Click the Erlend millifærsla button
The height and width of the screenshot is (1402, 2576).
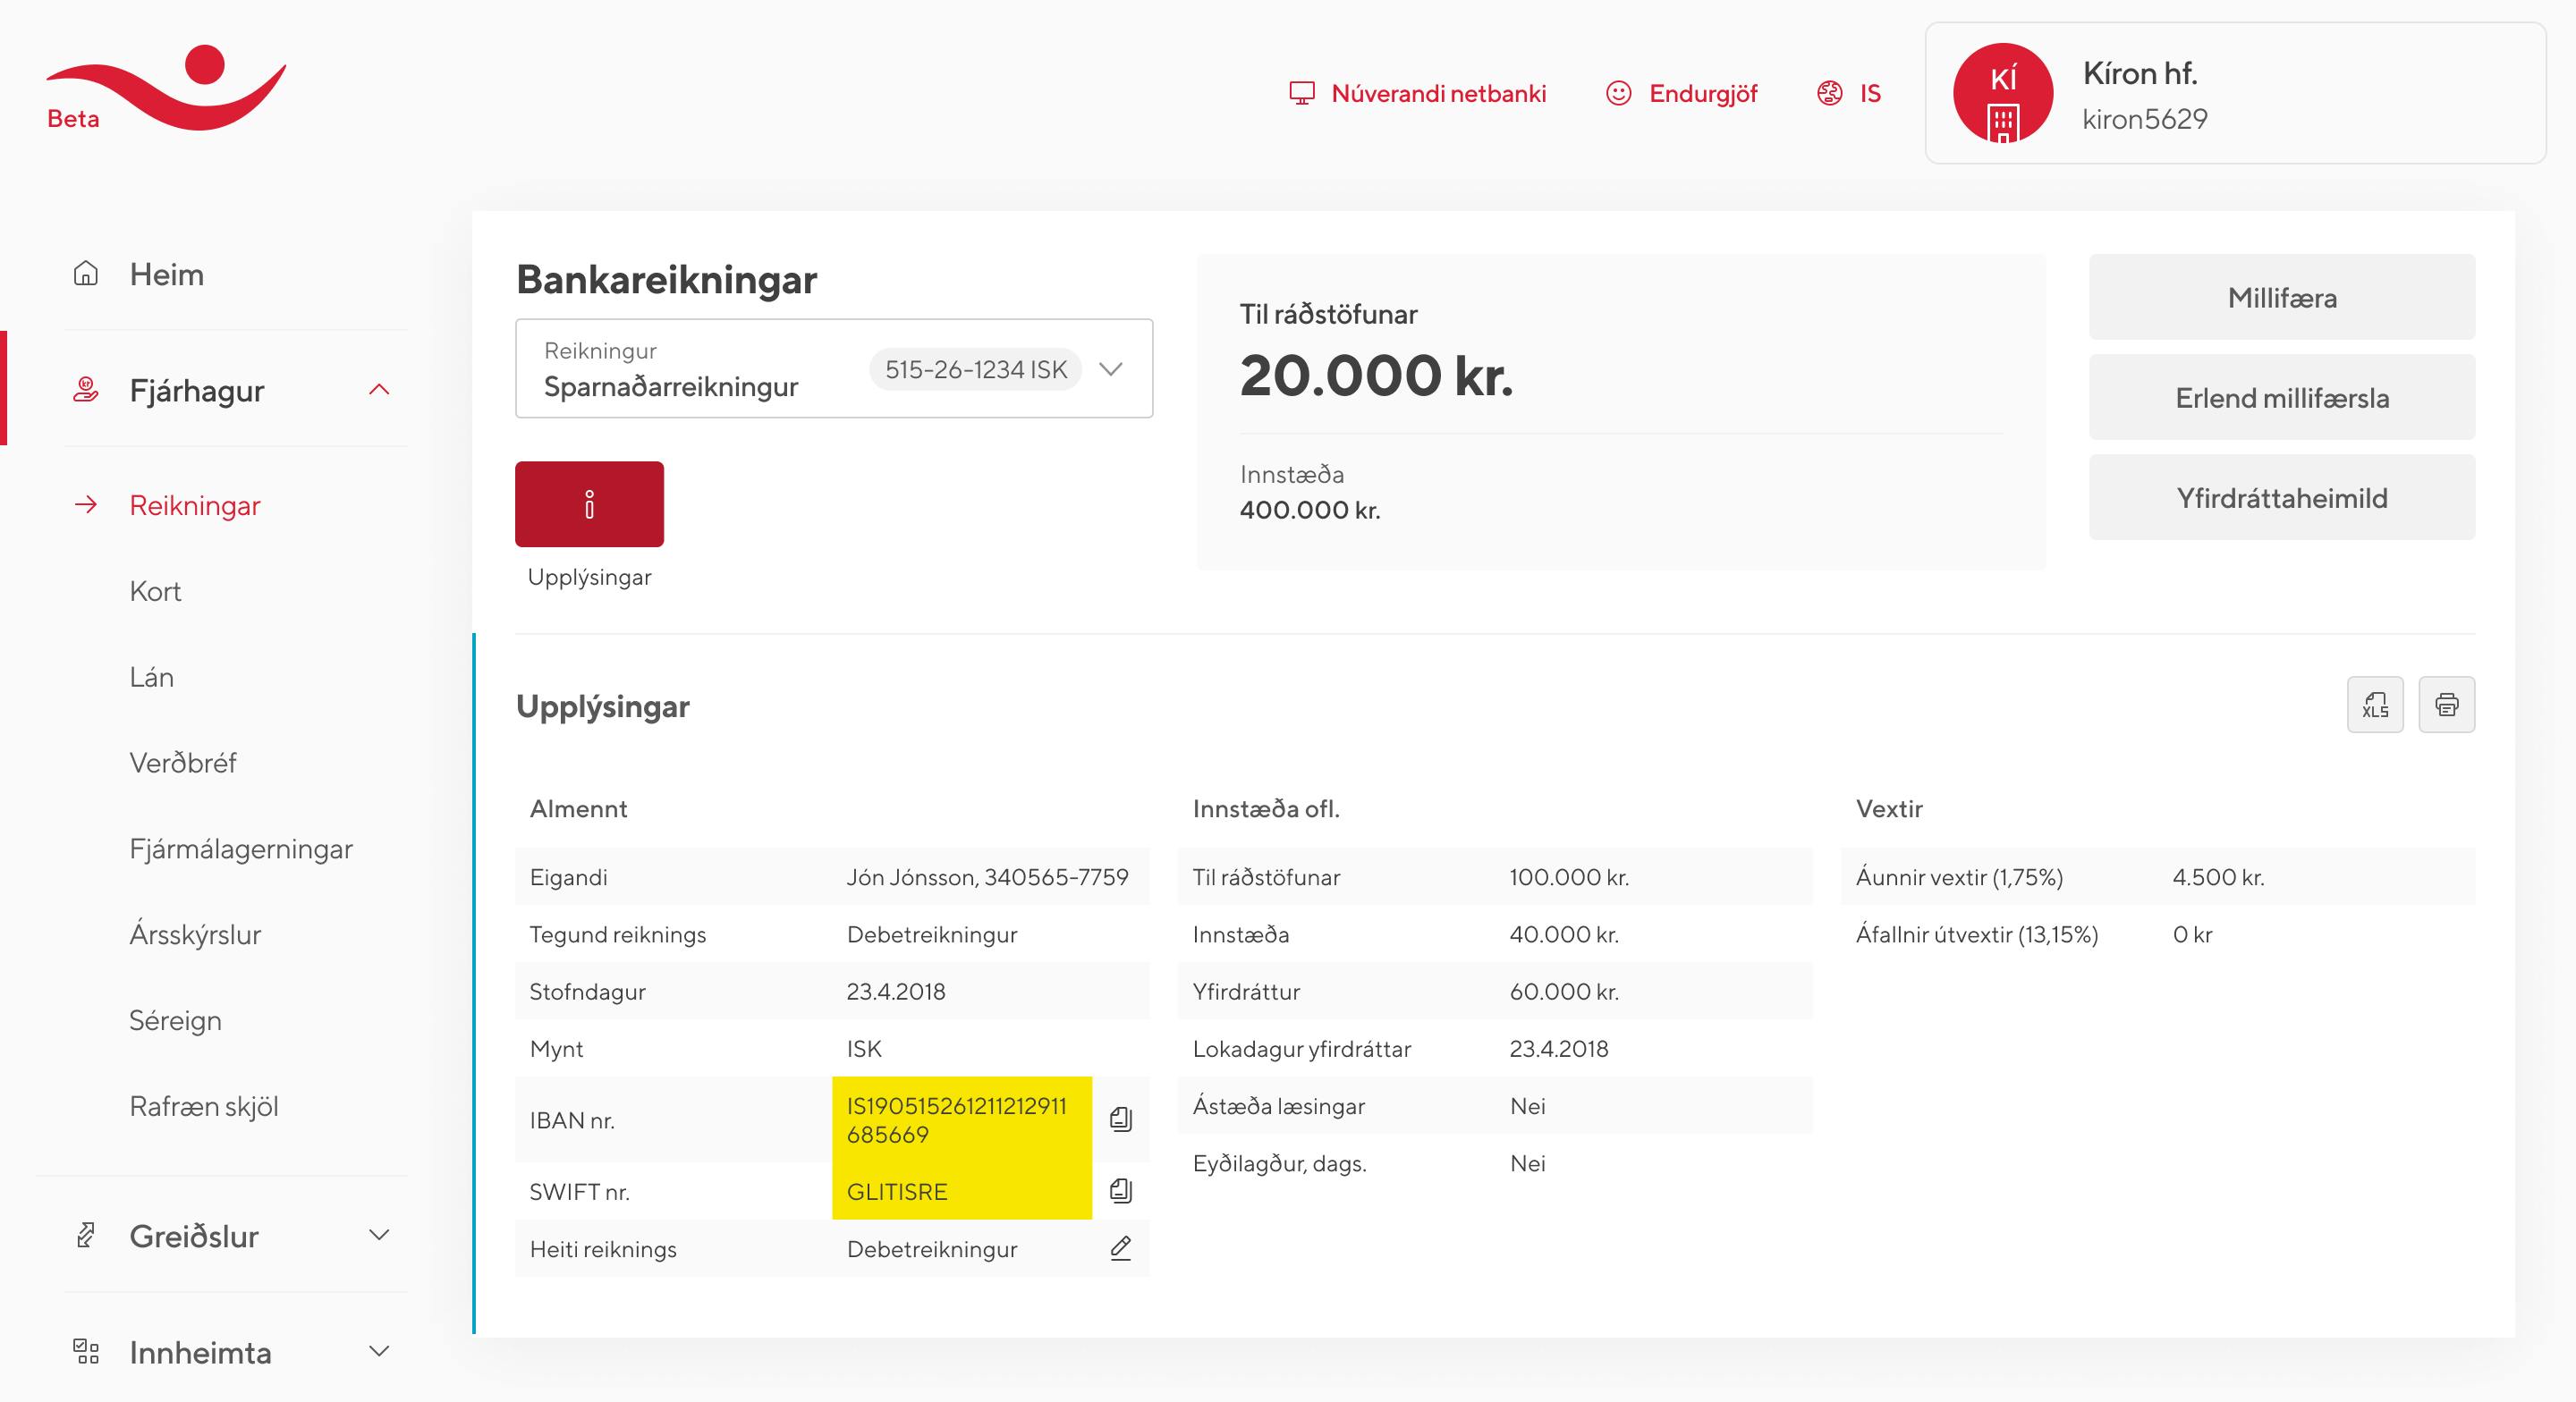2281,398
